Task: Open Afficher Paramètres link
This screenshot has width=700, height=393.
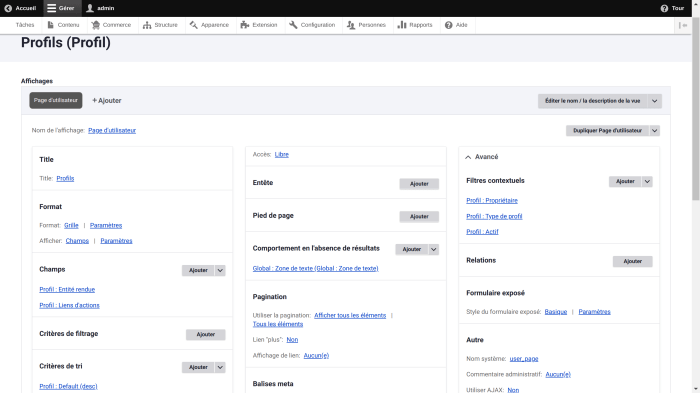Action: pos(117,241)
